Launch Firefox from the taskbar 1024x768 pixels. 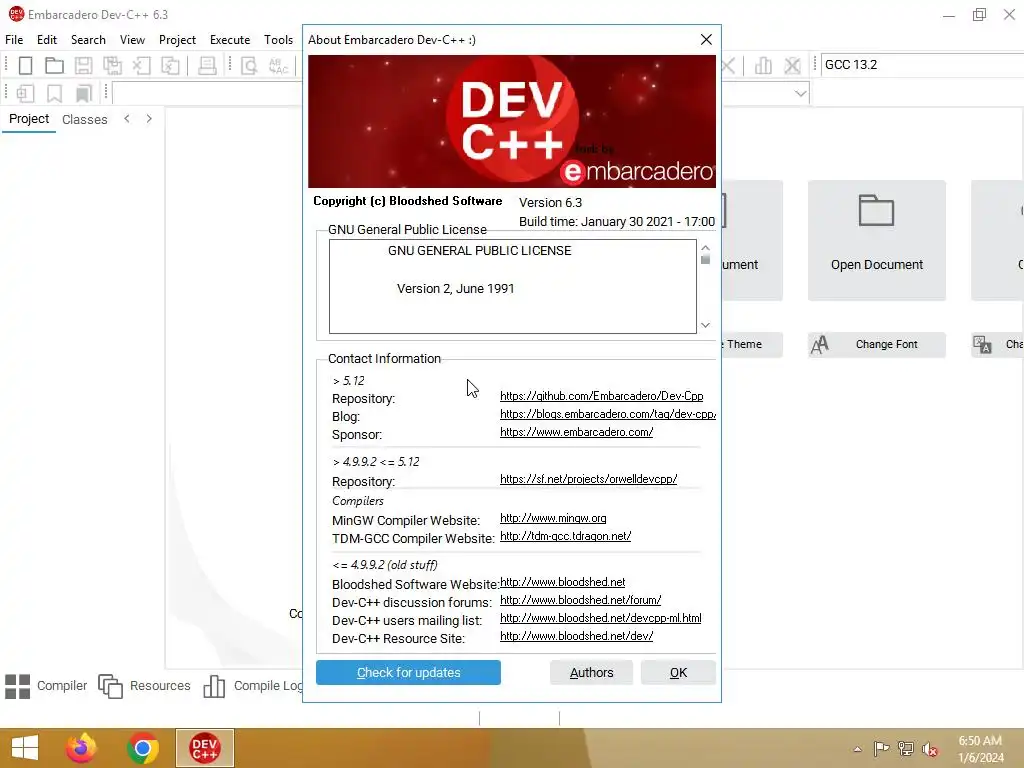(81, 748)
